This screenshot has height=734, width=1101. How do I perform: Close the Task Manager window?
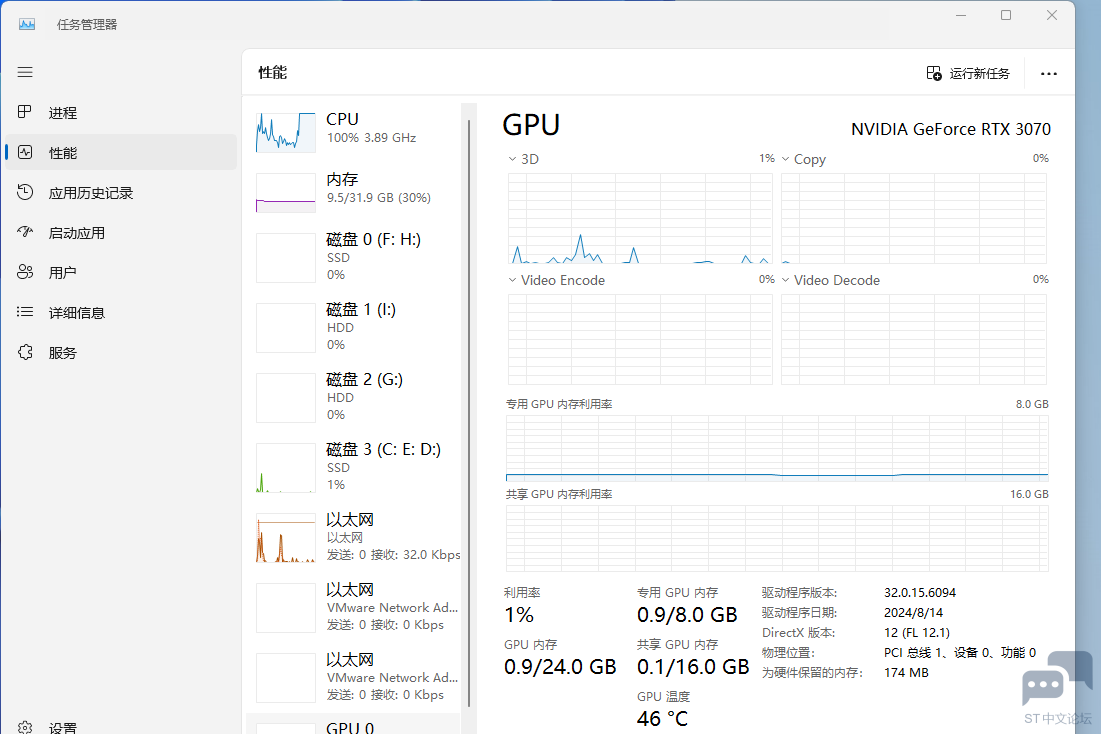coord(1052,15)
